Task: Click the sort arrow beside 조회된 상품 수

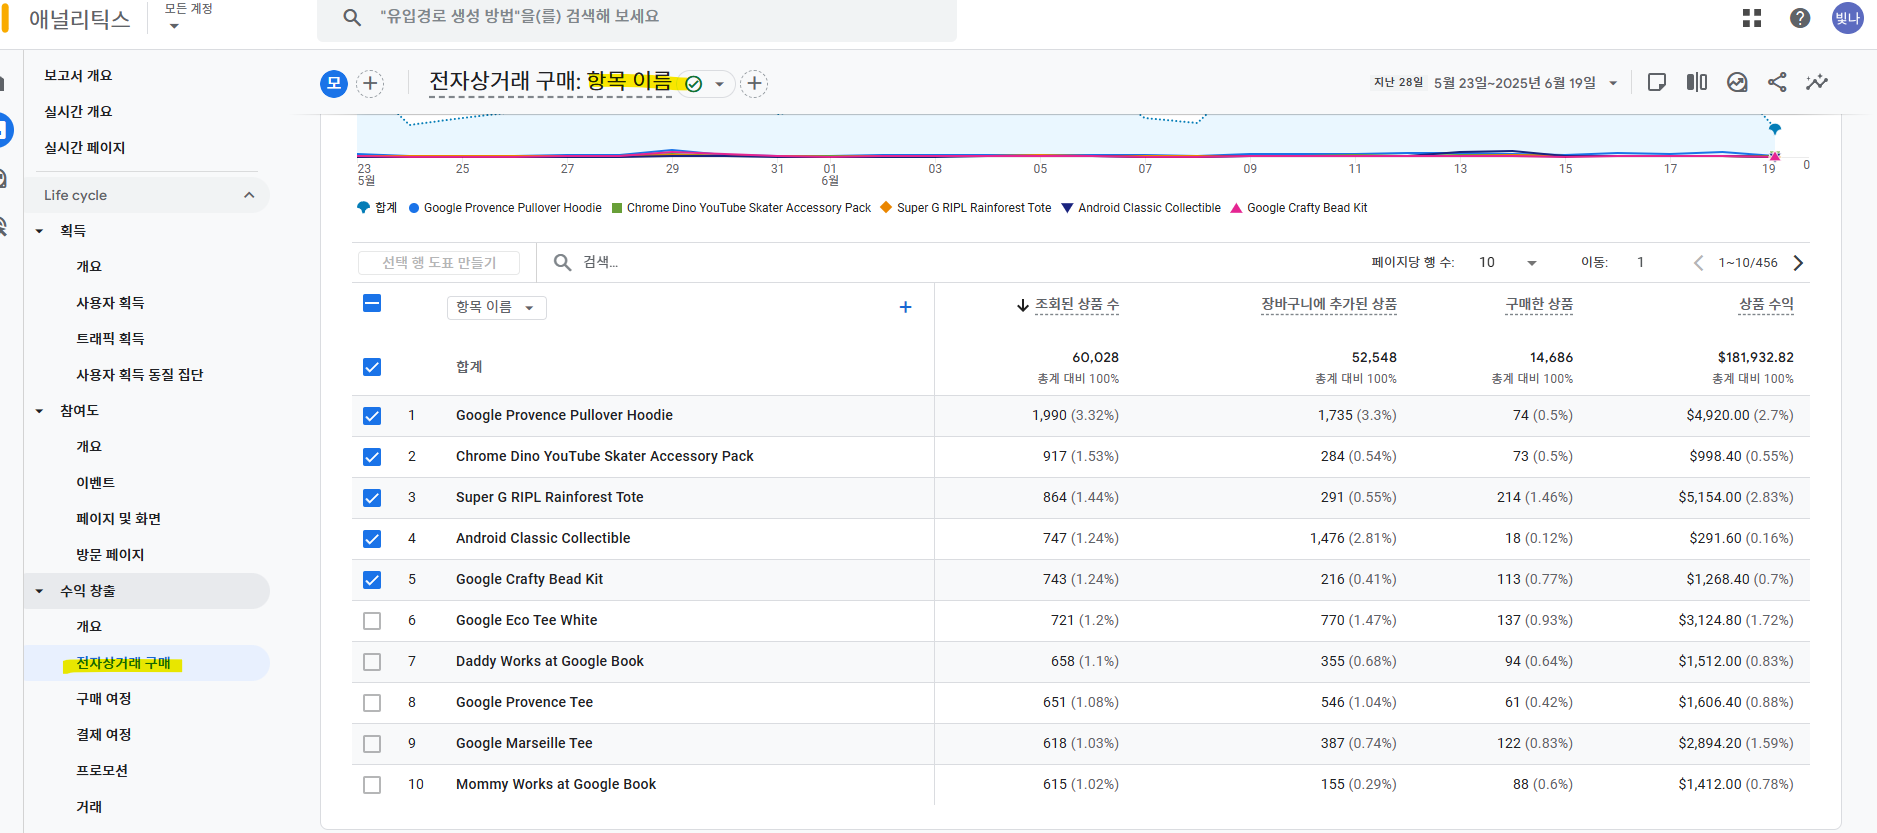Action: point(1022,305)
